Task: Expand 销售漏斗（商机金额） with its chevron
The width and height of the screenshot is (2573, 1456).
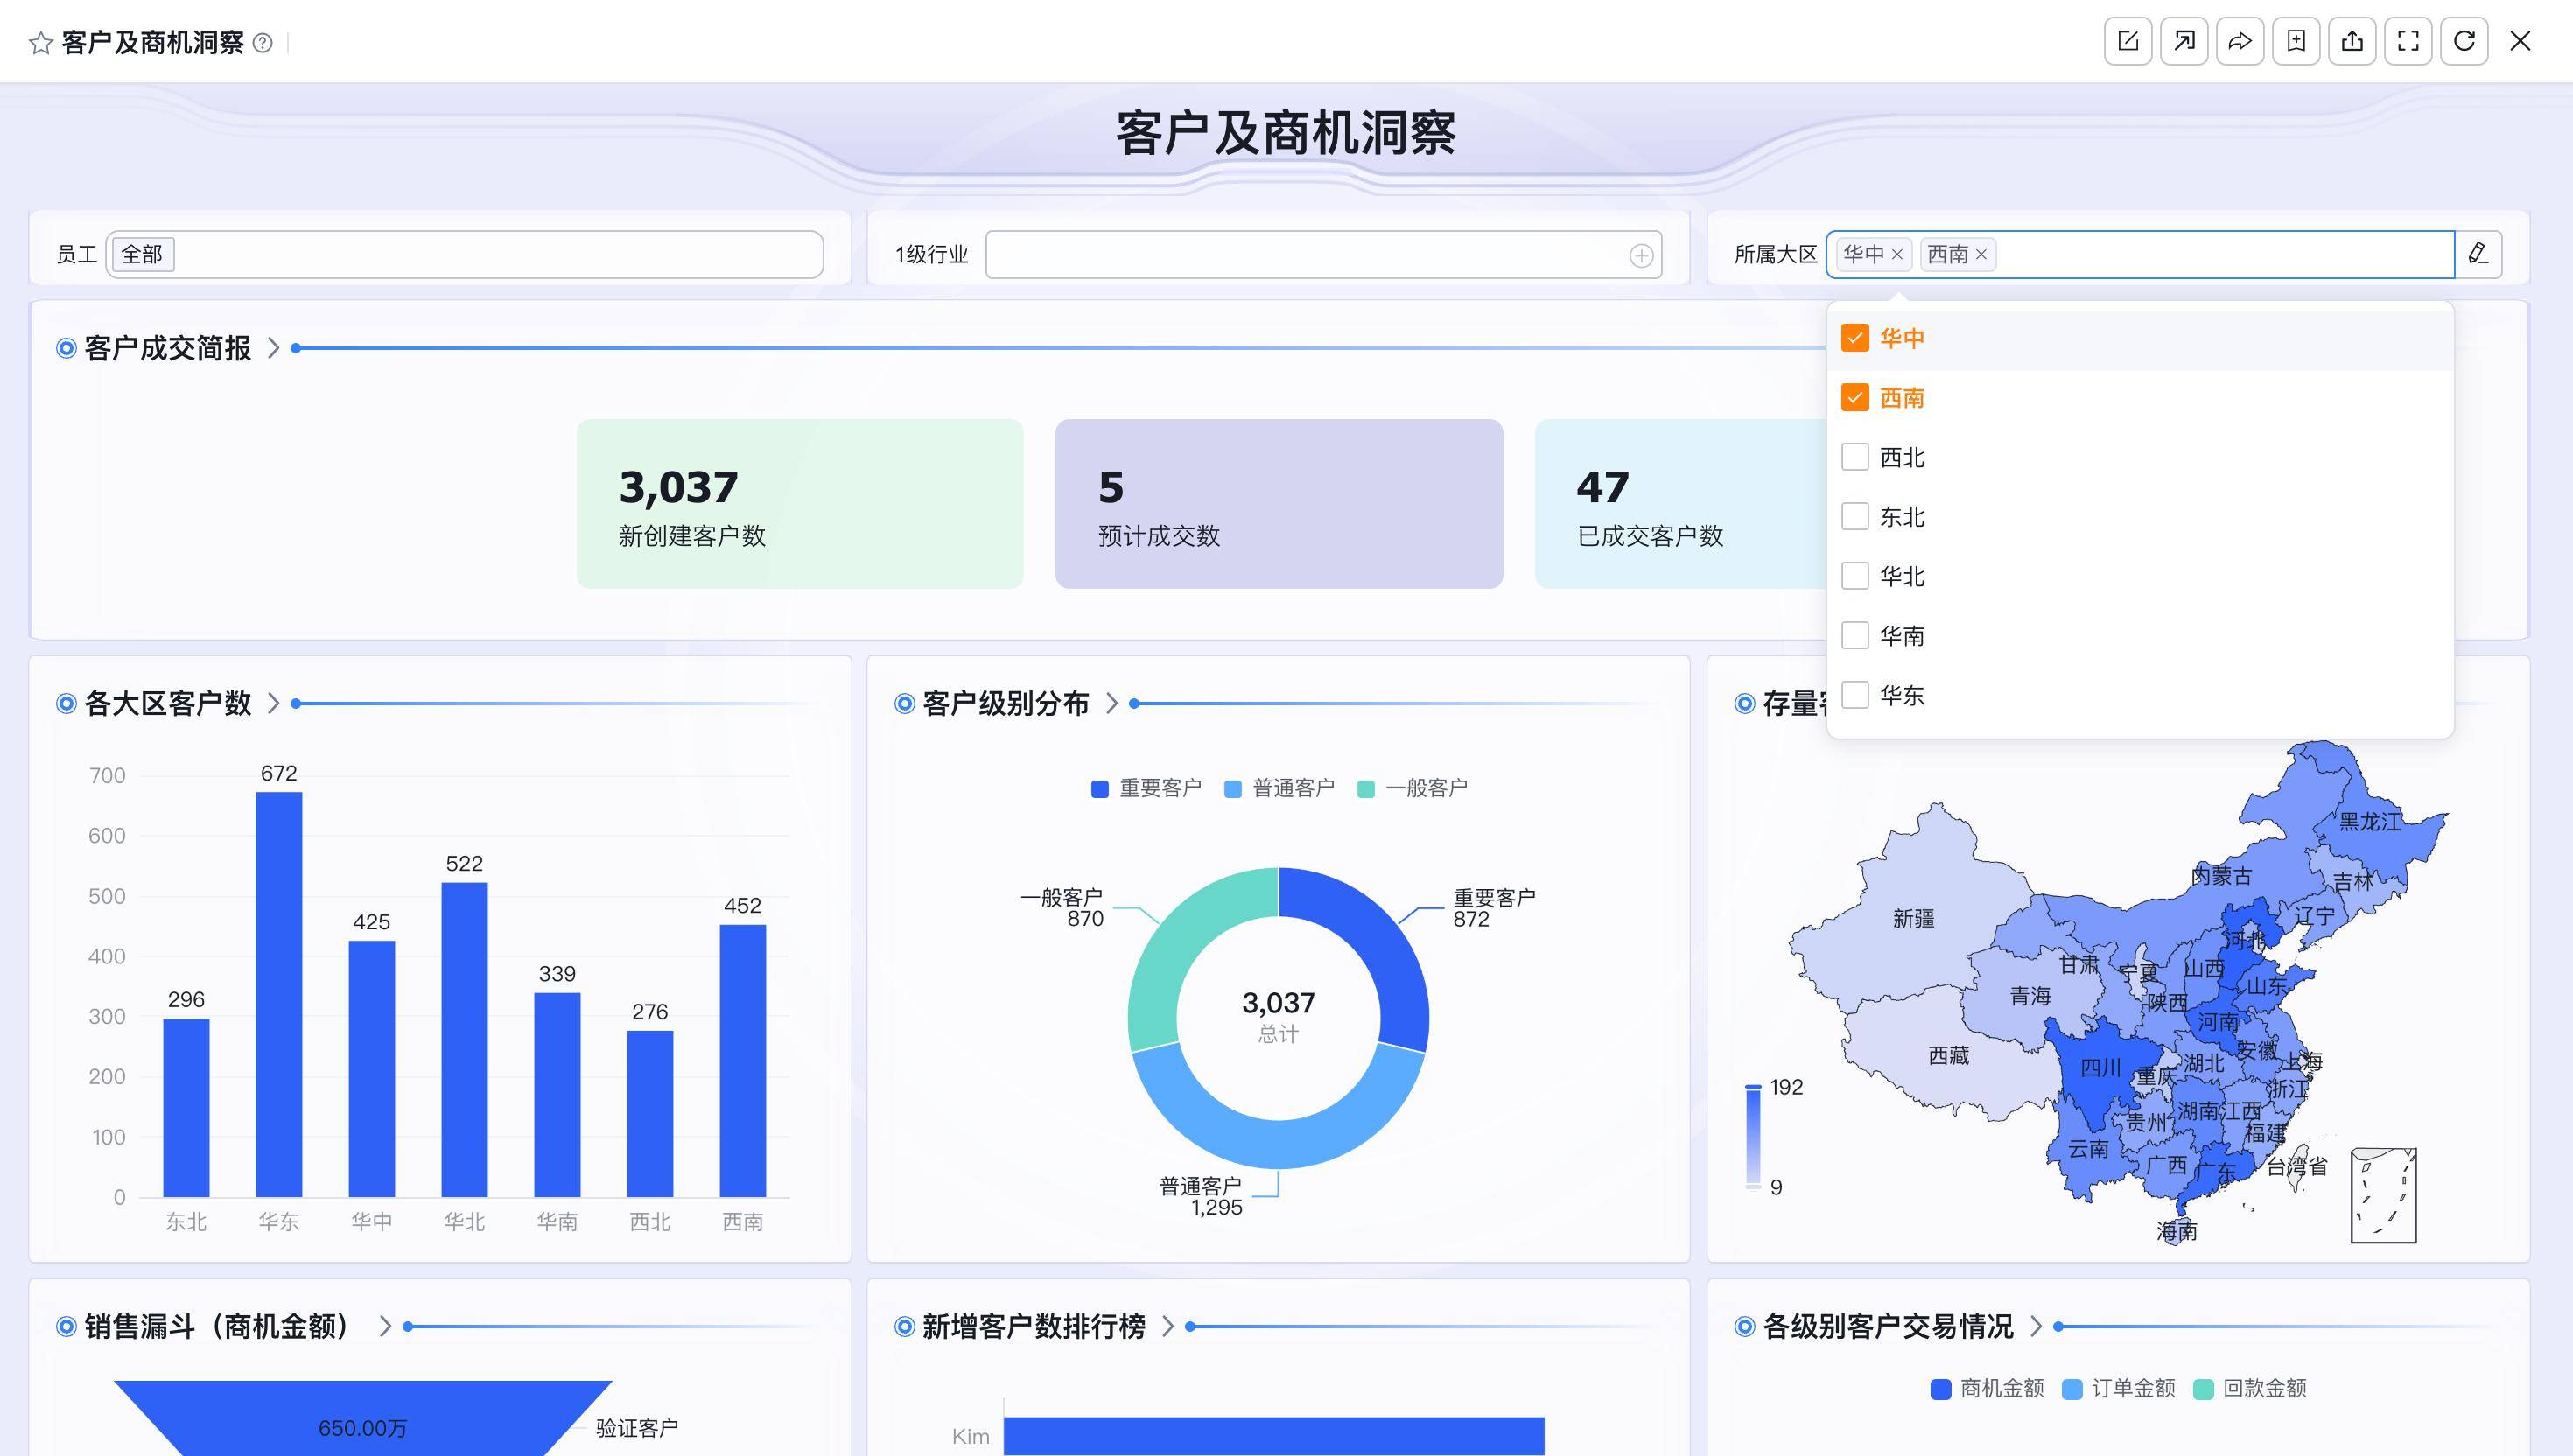Action: click(385, 1327)
